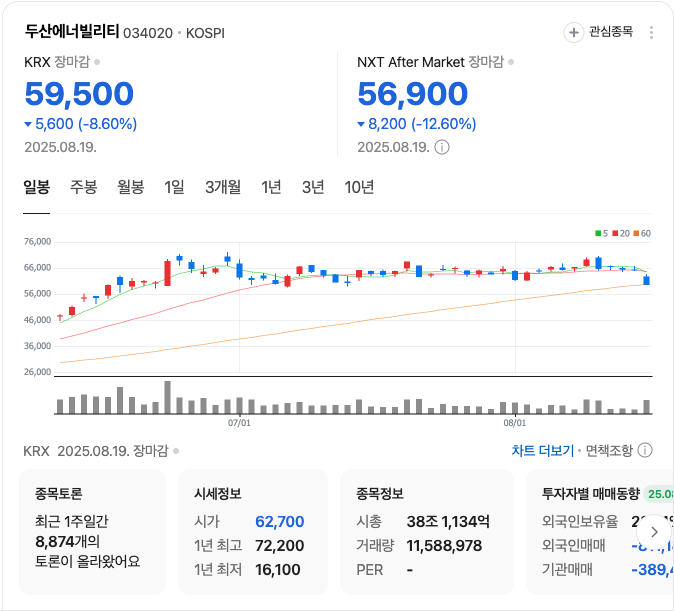Click the 5-day moving average legend
Screen dimensions: 674x611
[x=601, y=233]
